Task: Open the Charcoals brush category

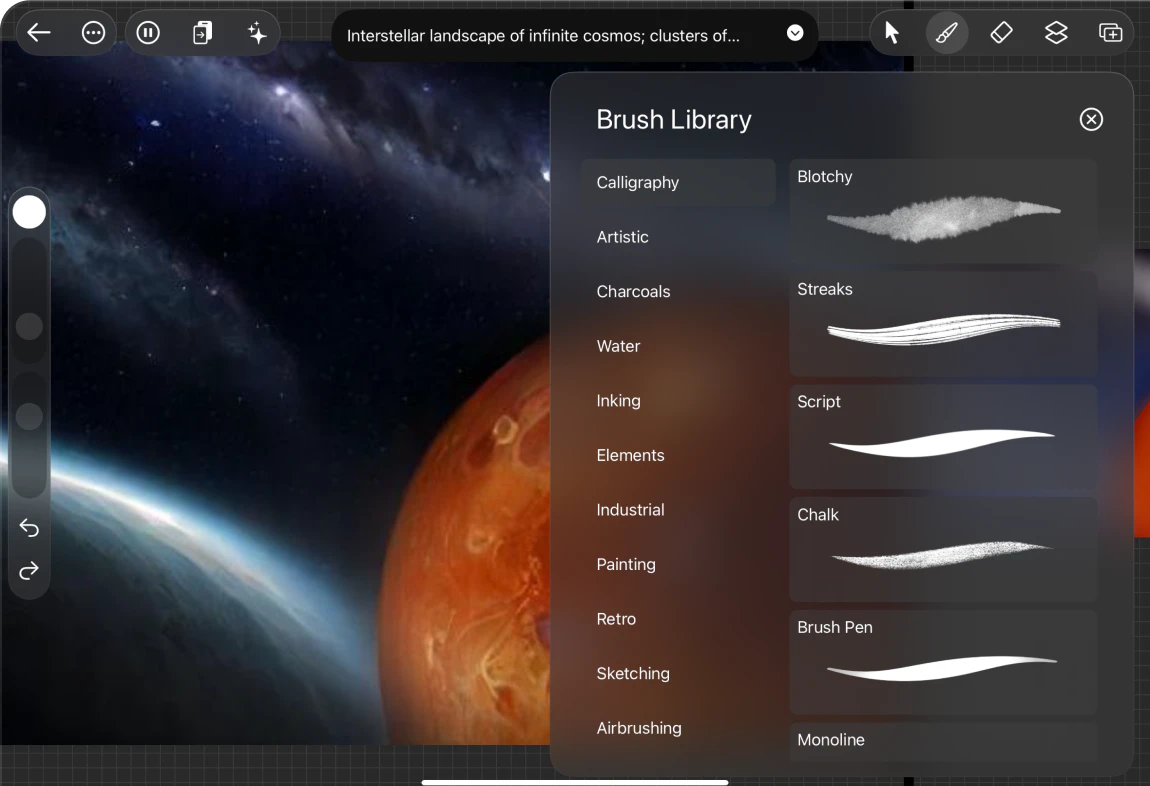Action: [633, 291]
